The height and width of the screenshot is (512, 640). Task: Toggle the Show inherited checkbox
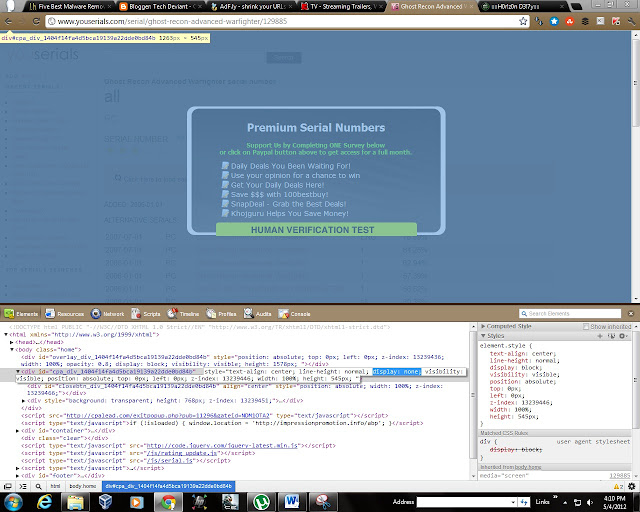[586, 326]
